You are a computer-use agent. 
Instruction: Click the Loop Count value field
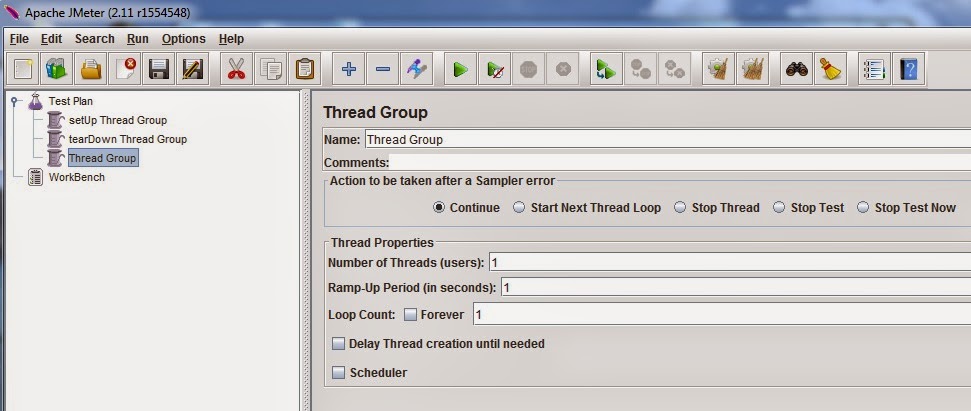point(722,314)
